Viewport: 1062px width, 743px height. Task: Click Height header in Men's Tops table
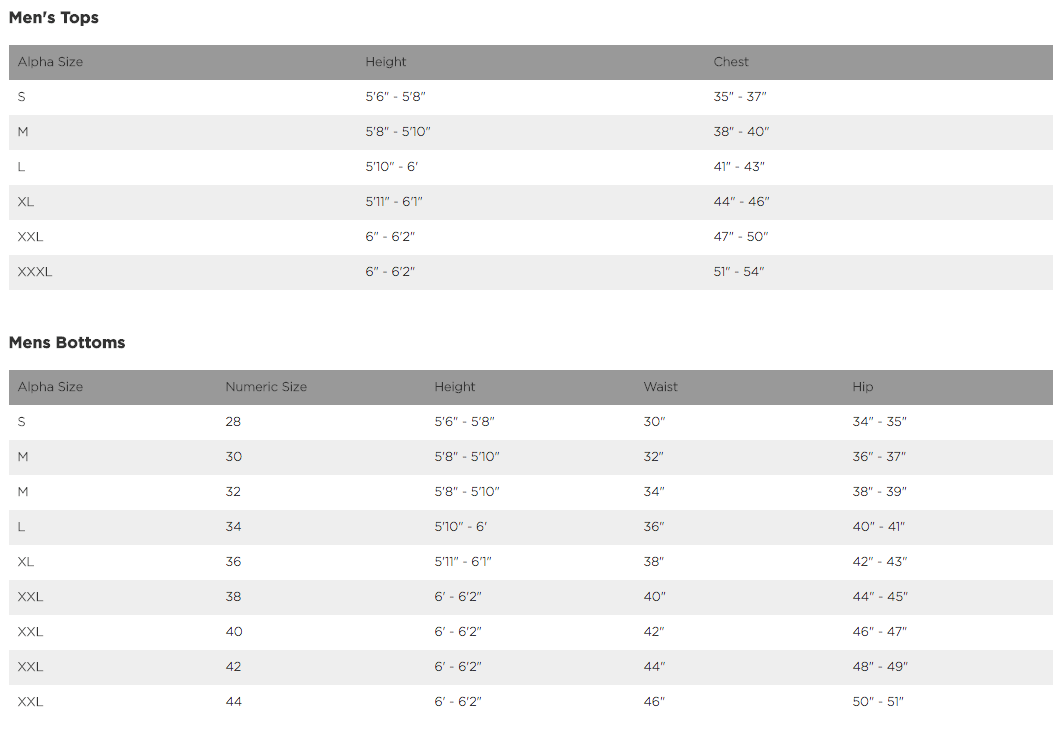point(386,62)
